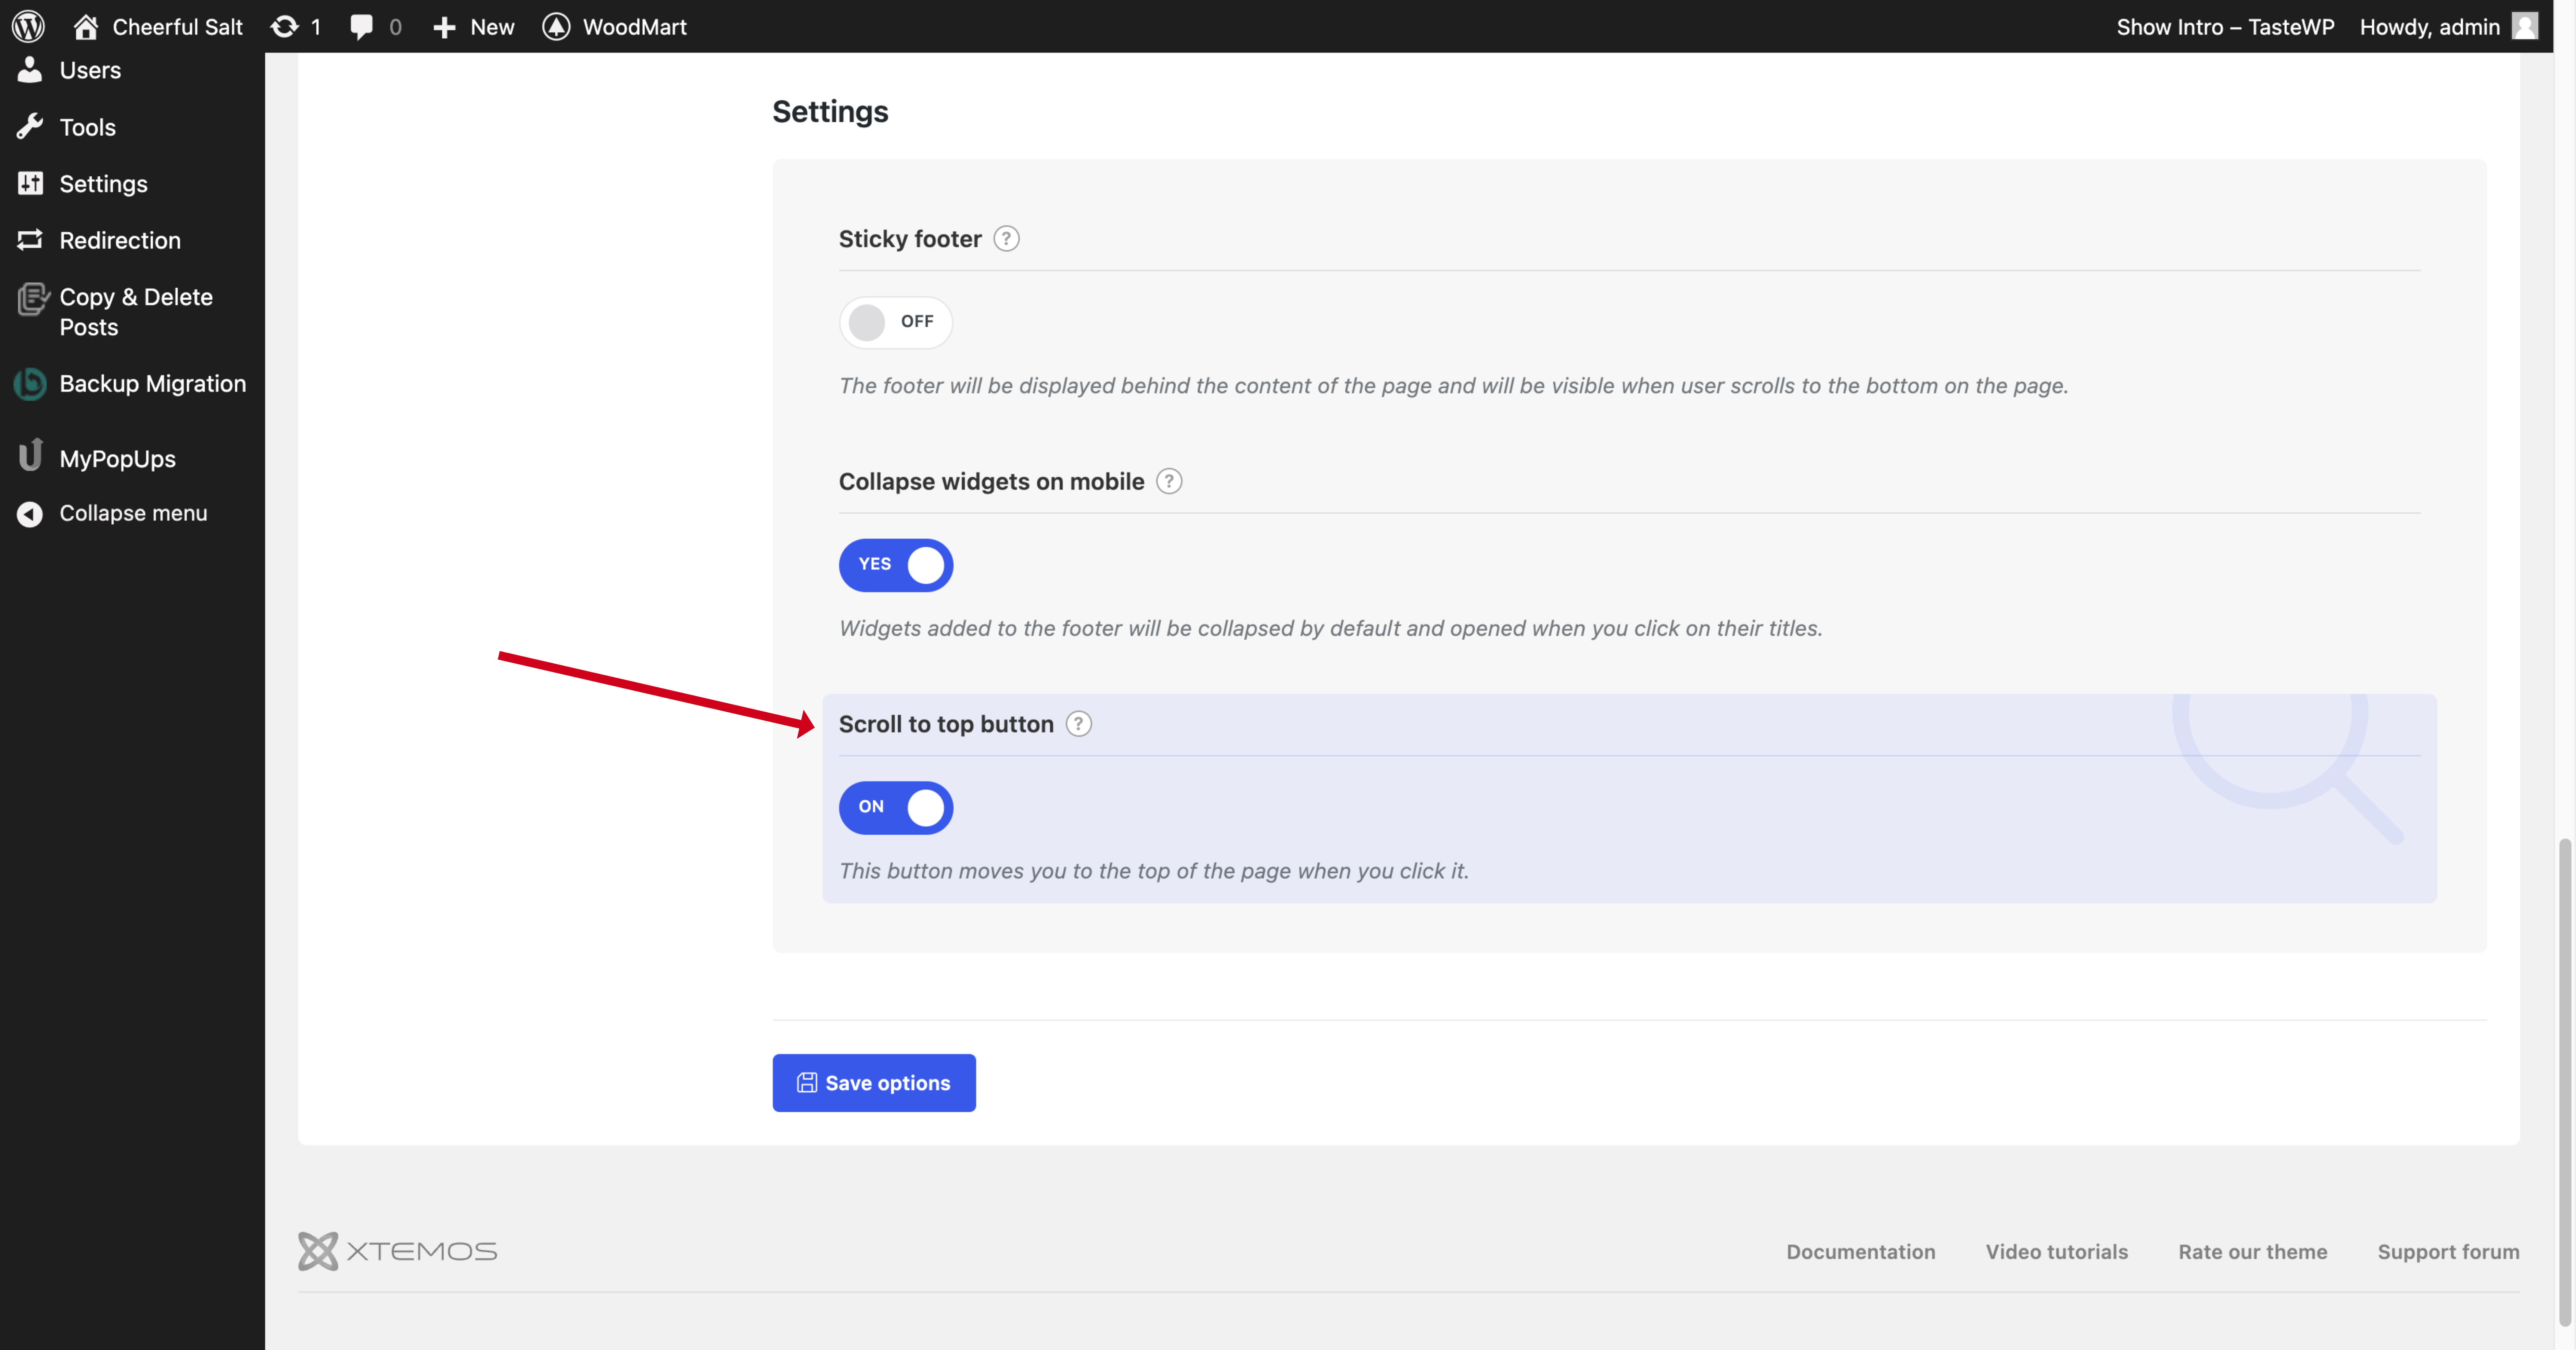2576x1350 pixels.
Task: Show help tooltip for Sticky footer
Action: [x=1006, y=239]
